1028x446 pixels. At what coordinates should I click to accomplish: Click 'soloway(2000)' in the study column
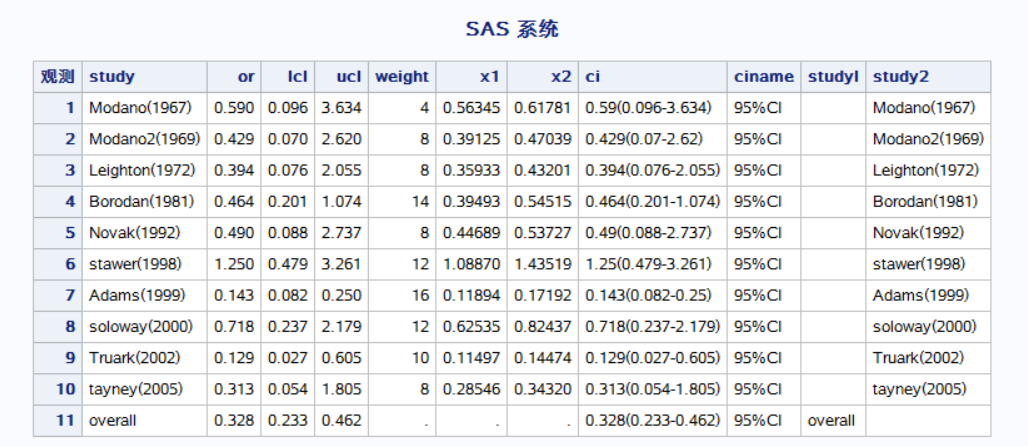(140, 327)
